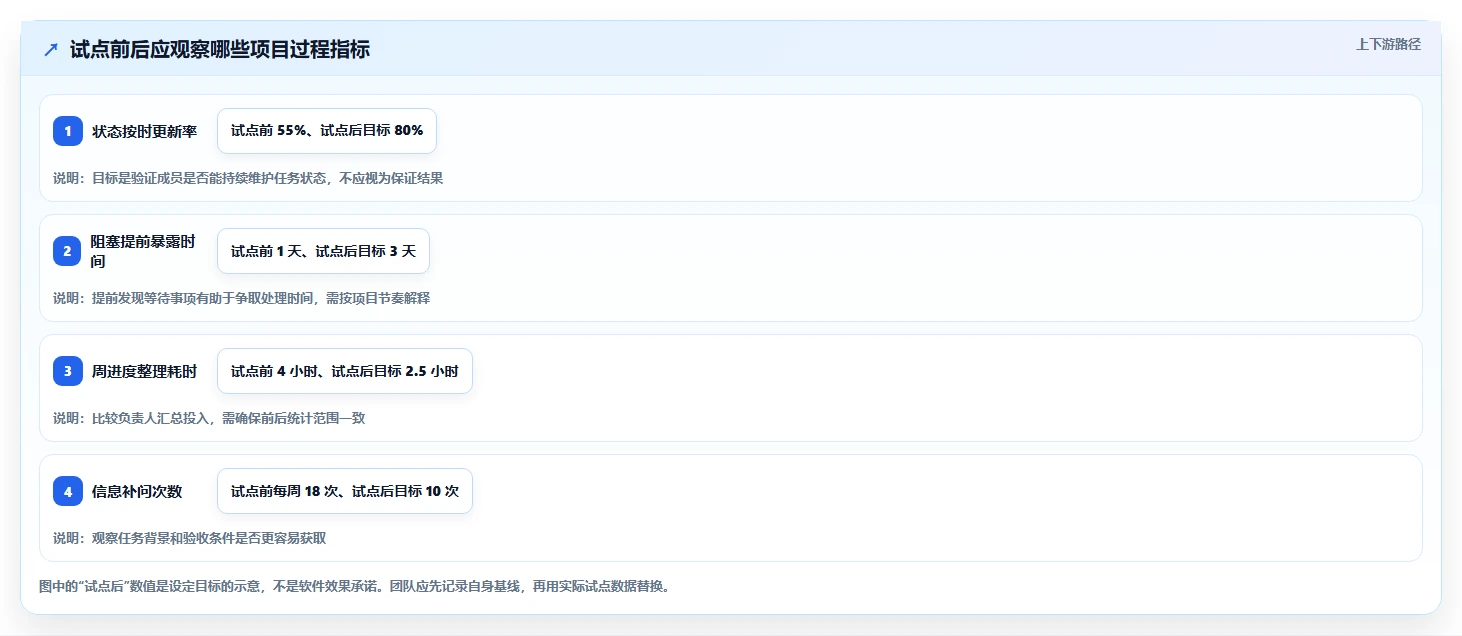Click the note about 持续维护任务状态
The image size is (1462, 636).
248,178
